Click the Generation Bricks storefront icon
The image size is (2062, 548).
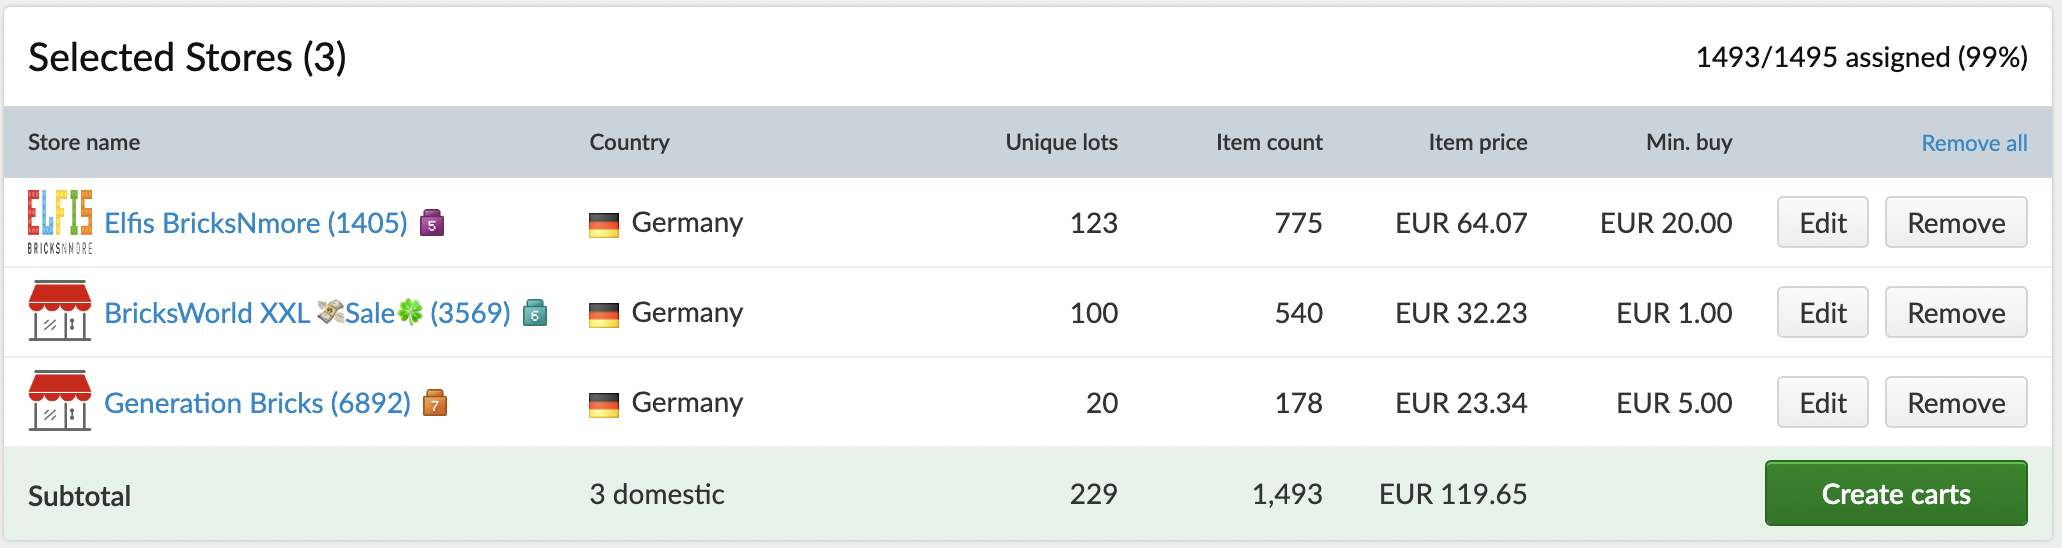tap(60, 402)
